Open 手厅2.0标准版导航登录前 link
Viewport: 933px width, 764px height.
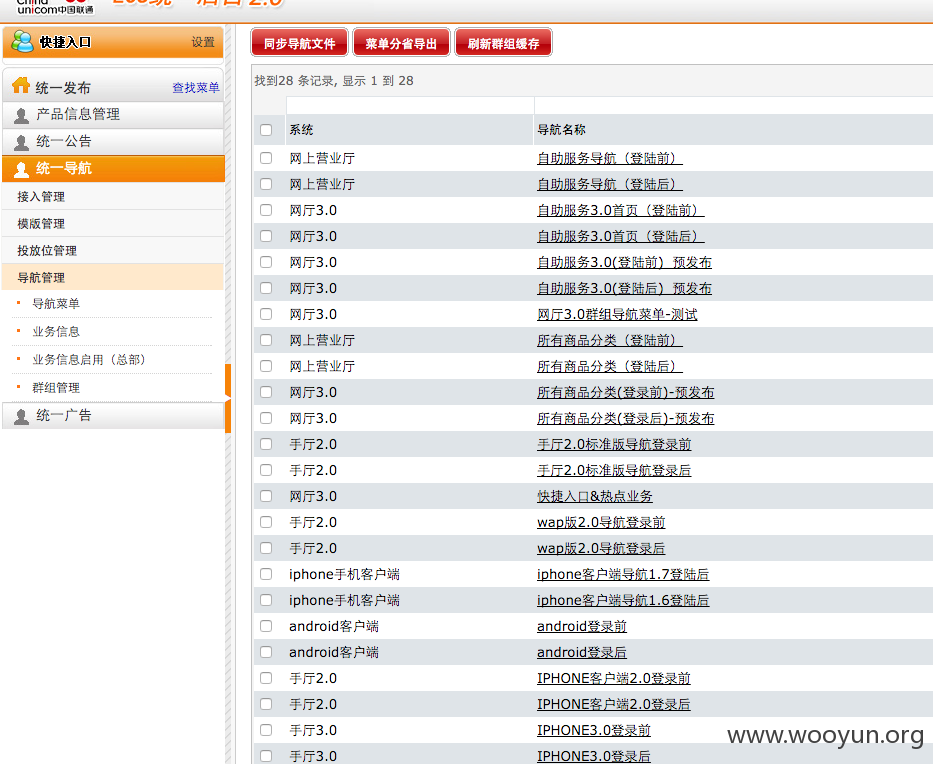coord(614,444)
